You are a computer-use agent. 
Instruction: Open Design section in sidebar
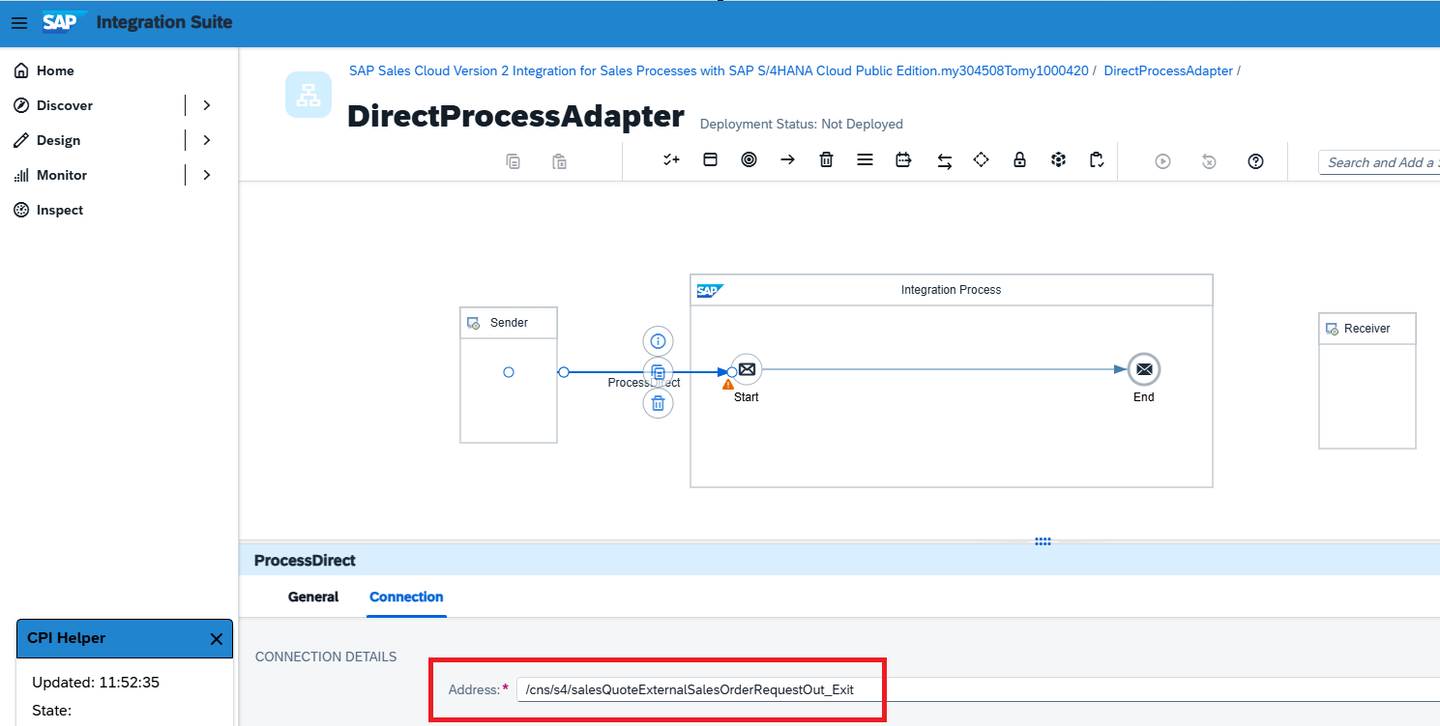(x=58, y=140)
